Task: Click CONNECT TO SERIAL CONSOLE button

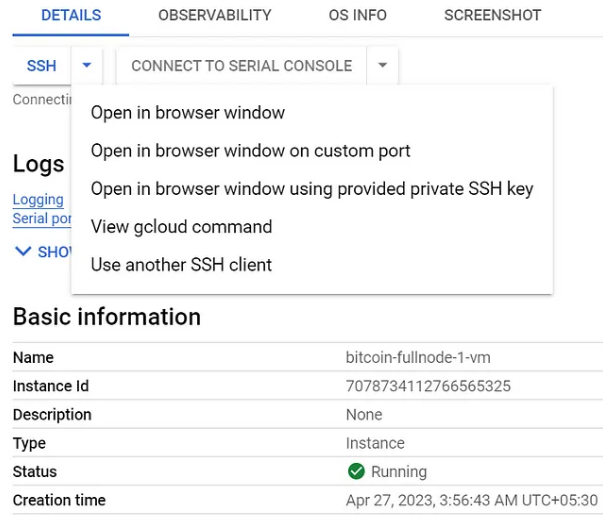Action: [x=242, y=66]
